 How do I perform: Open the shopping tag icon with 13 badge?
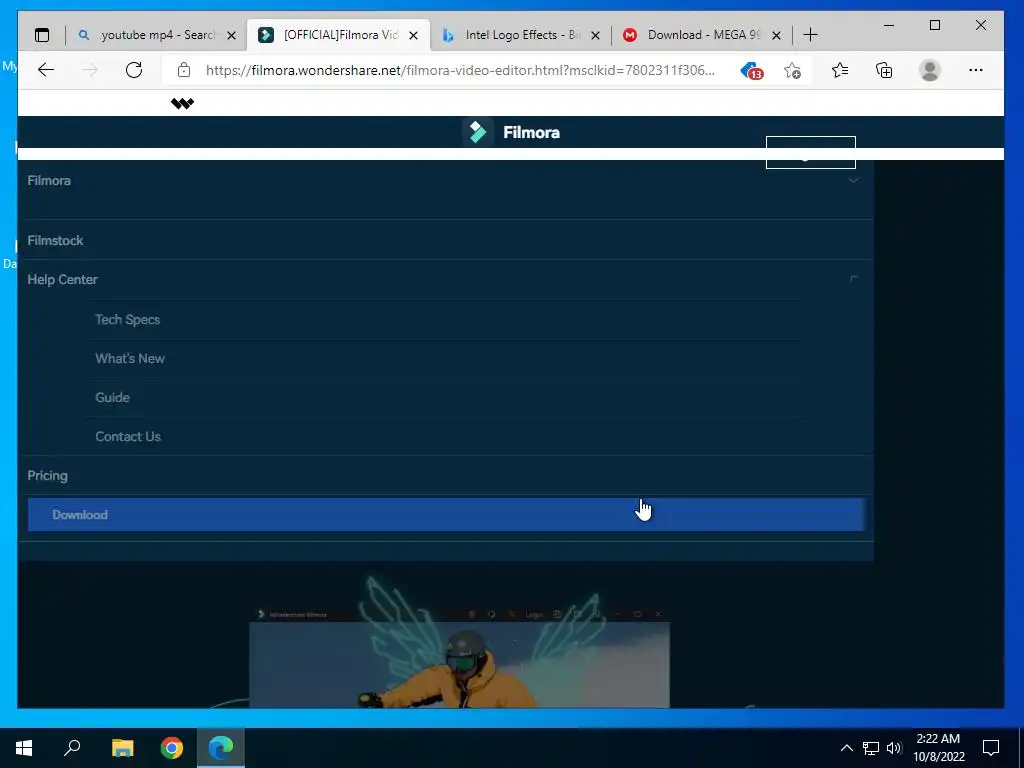coord(751,71)
